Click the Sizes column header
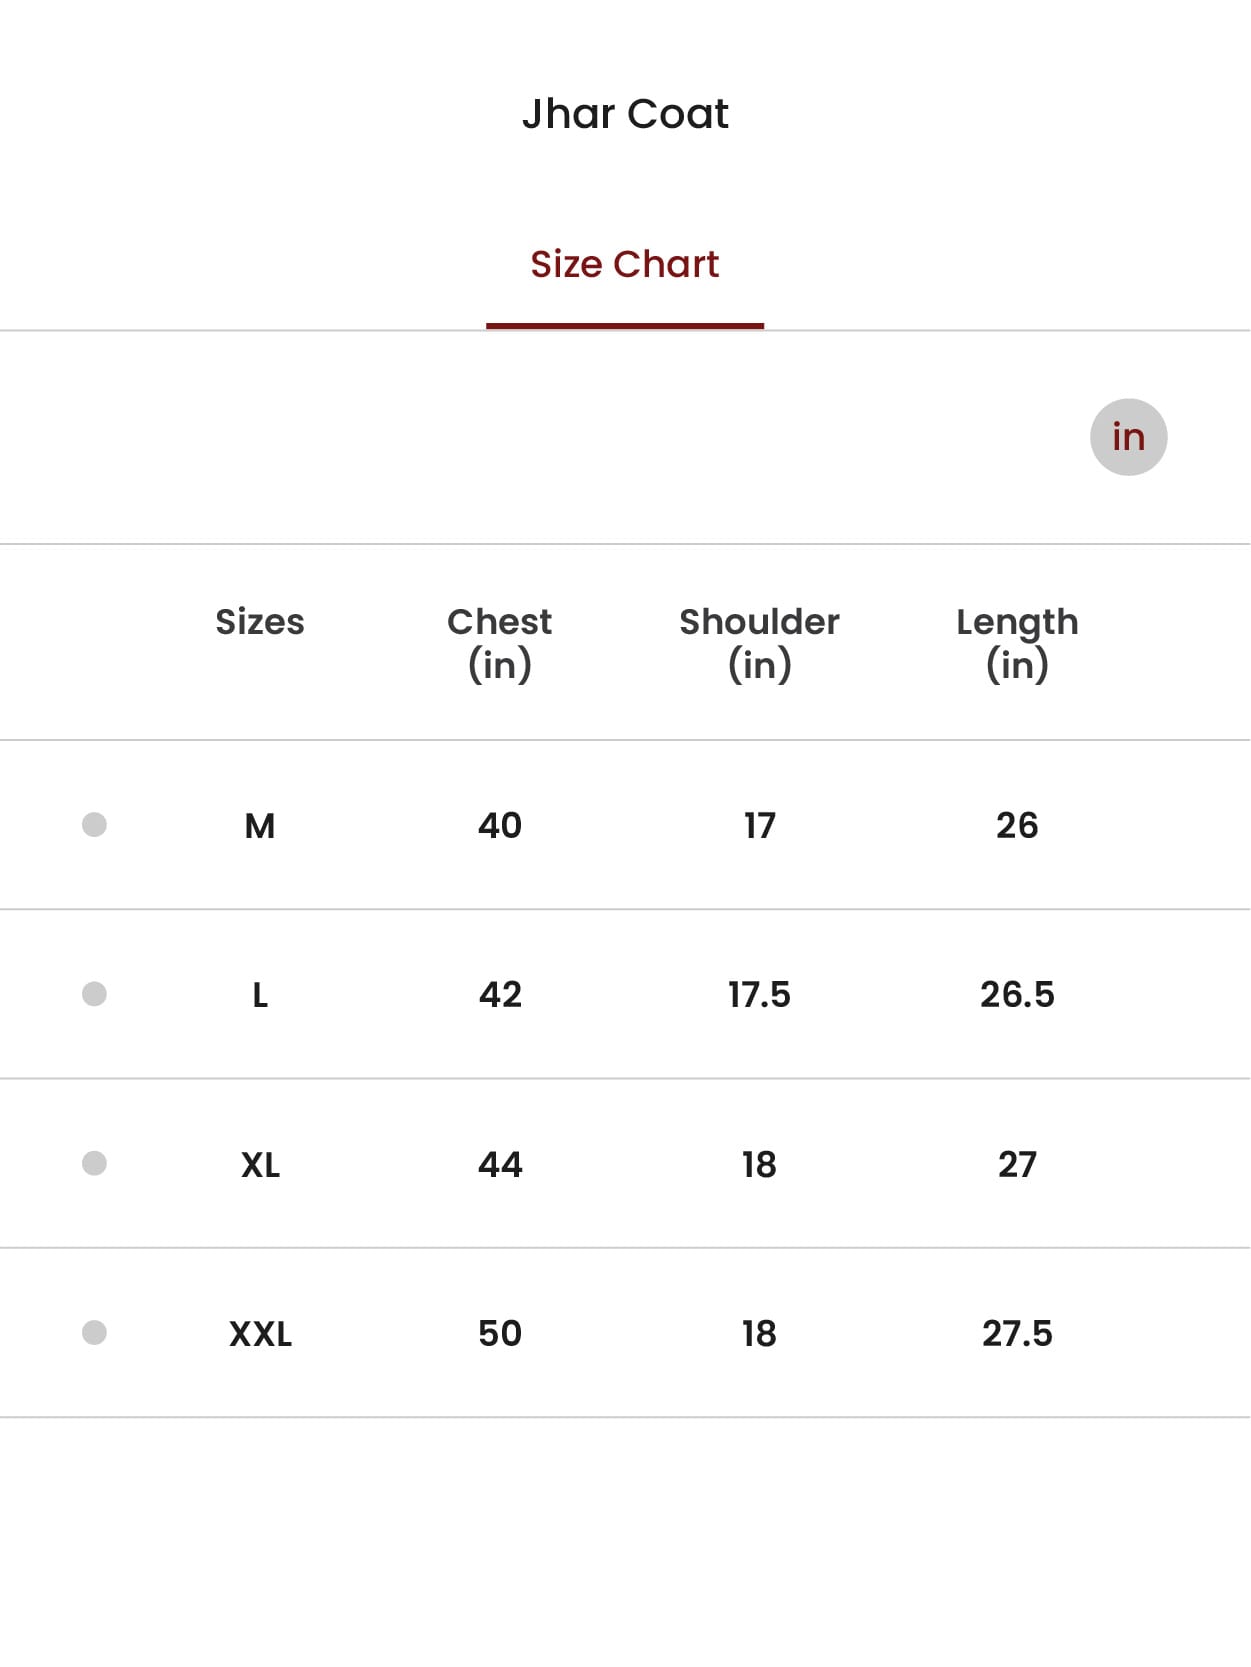The image size is (1251, 1667). pyautogui.click(x=260, y=622)
